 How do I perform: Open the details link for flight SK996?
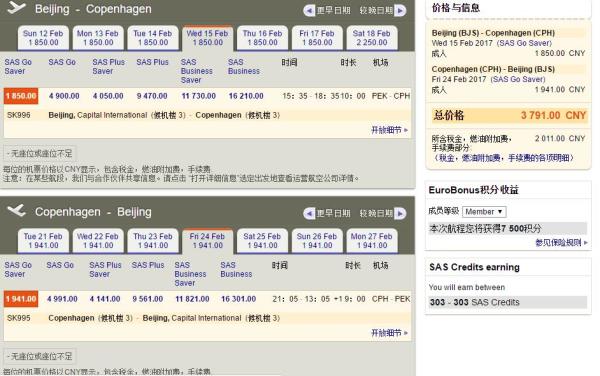click(x=390, y=130)
